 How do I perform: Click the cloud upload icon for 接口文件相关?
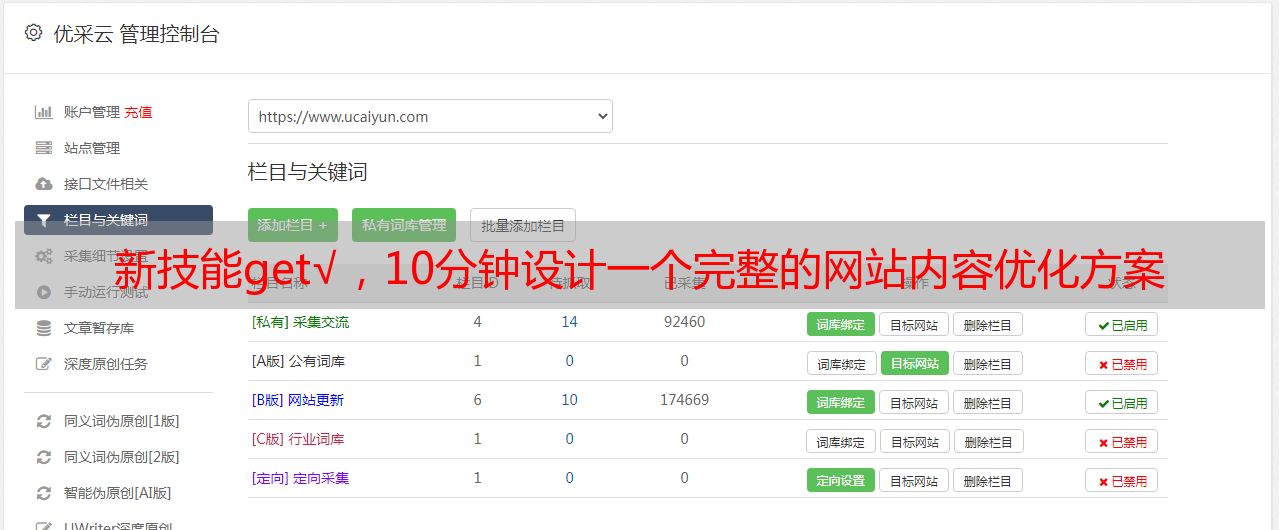coord(43,184)
